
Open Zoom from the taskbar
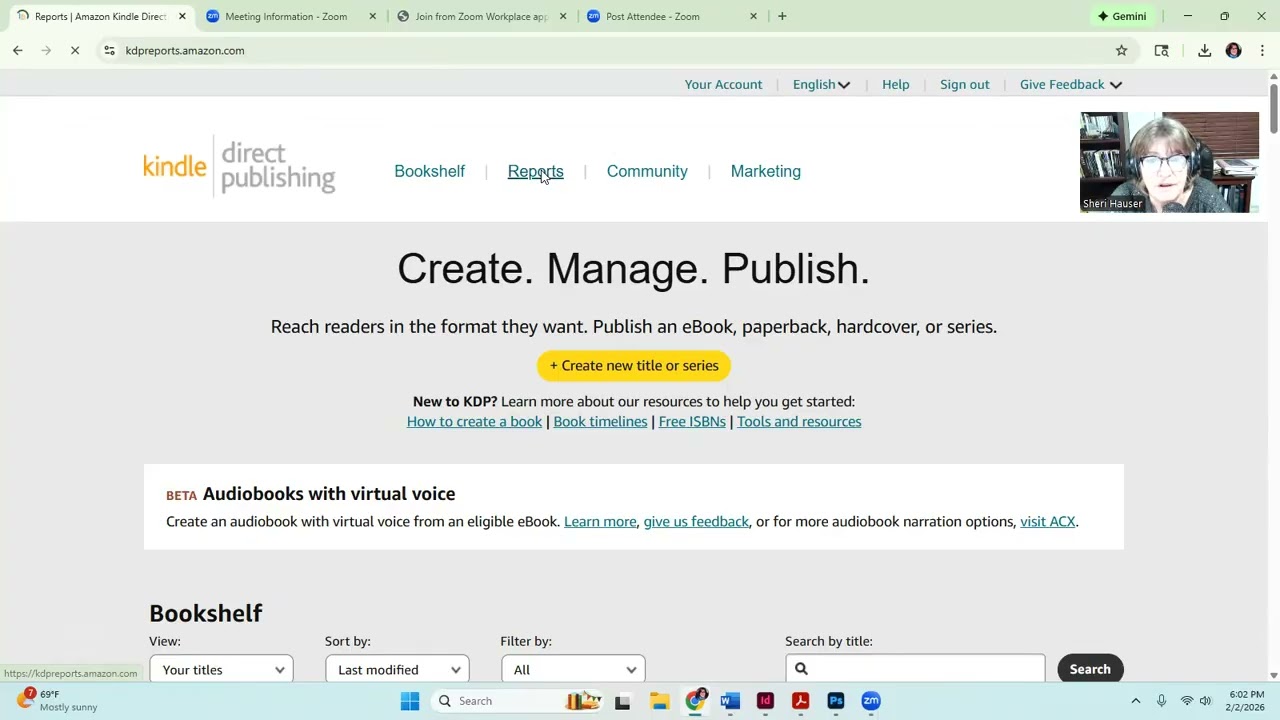click(x=871, y=701)
